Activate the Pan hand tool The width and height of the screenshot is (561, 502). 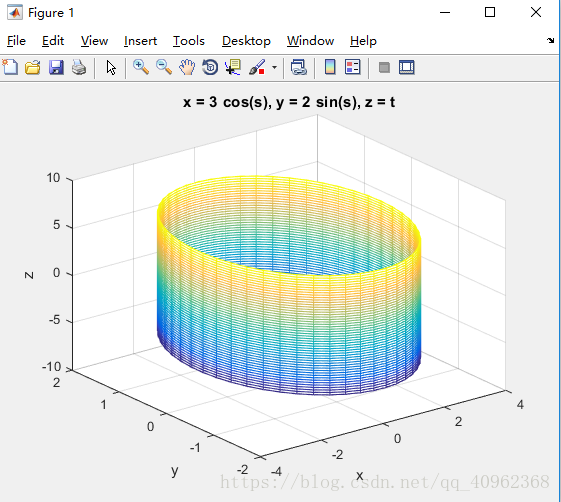click(x=187, y=67)
